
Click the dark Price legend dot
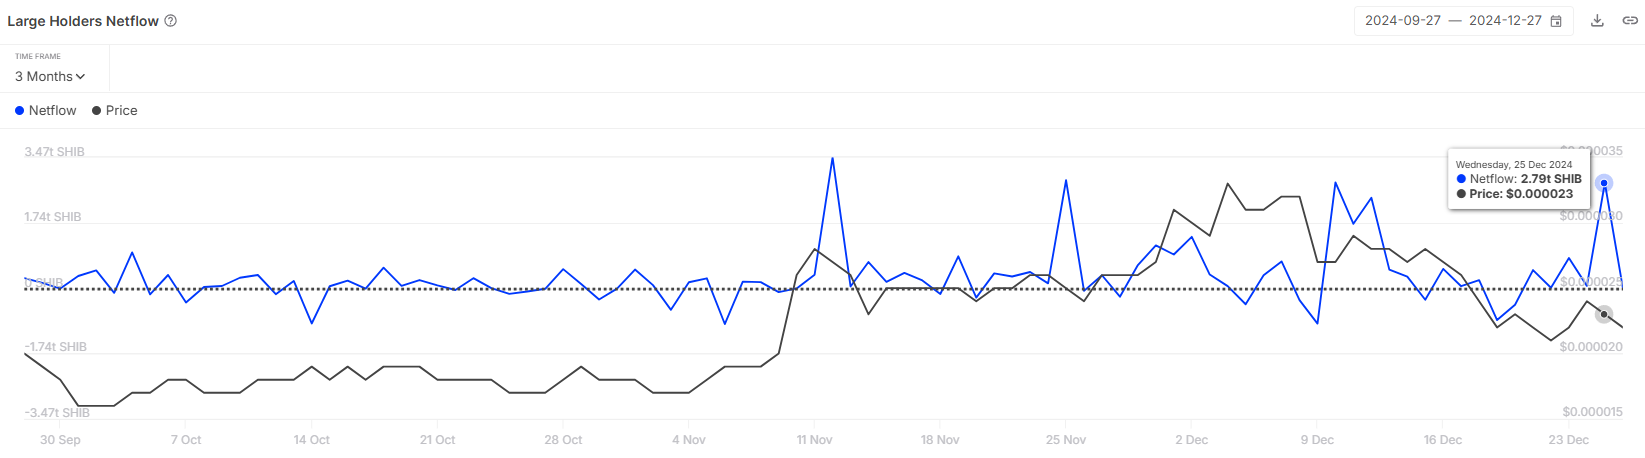(96, 111)
